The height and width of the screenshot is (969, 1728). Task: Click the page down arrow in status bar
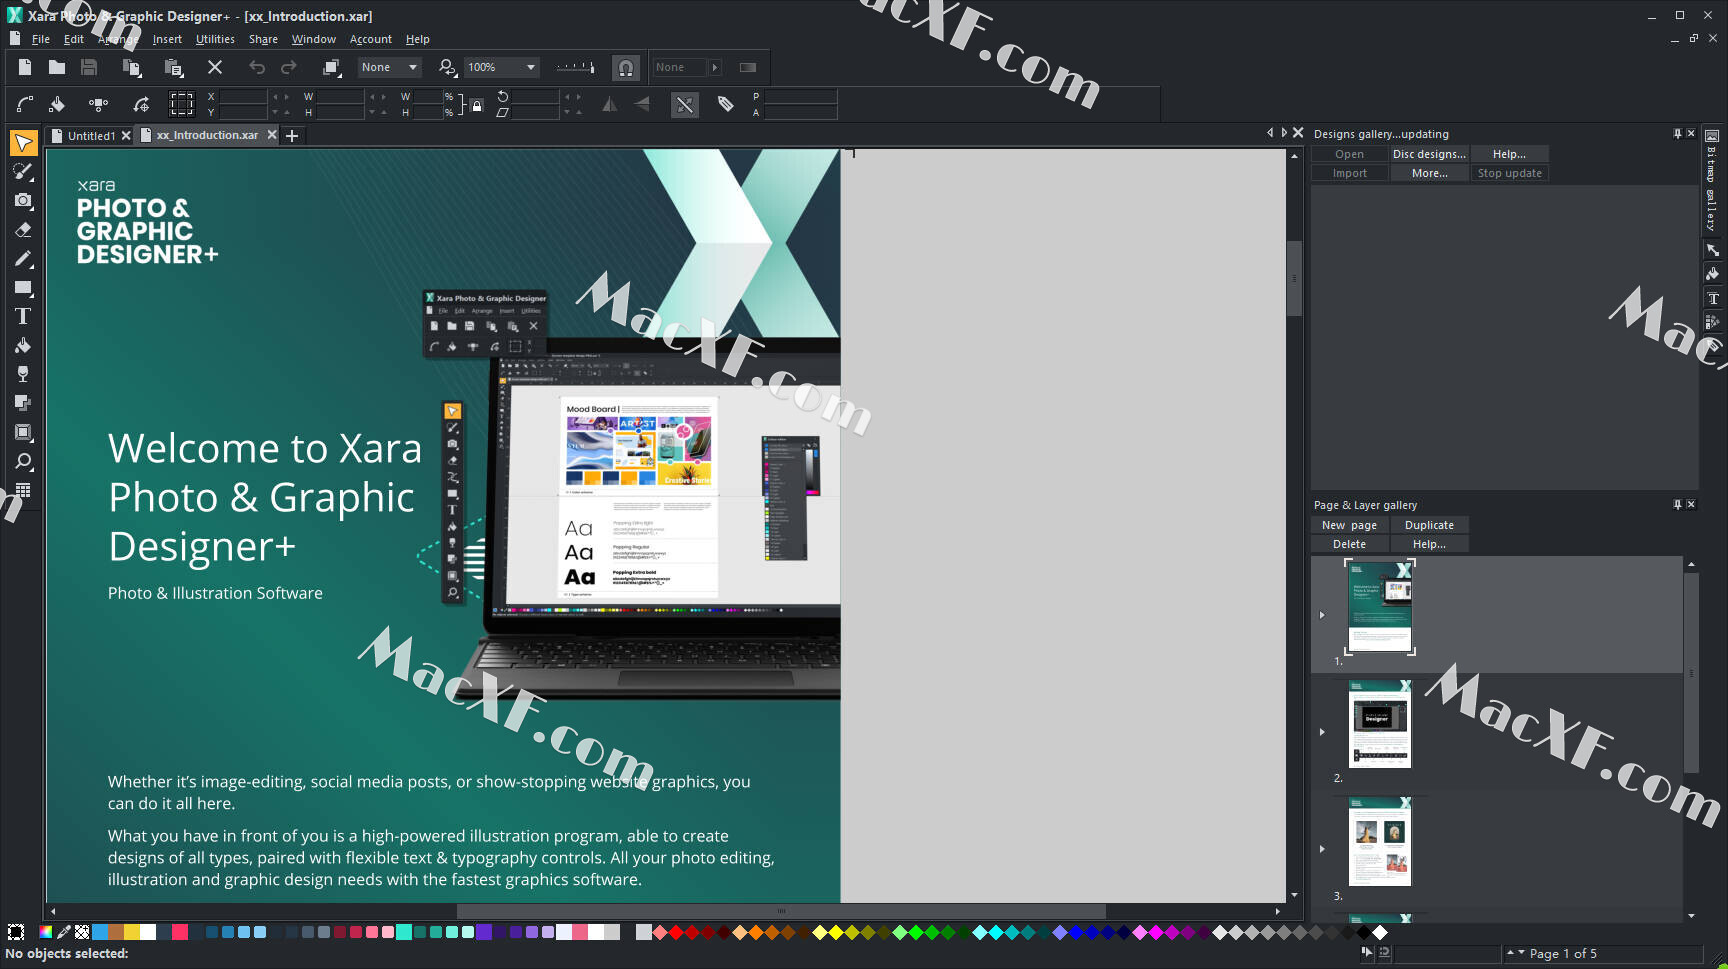click(x=1522, y=953)
